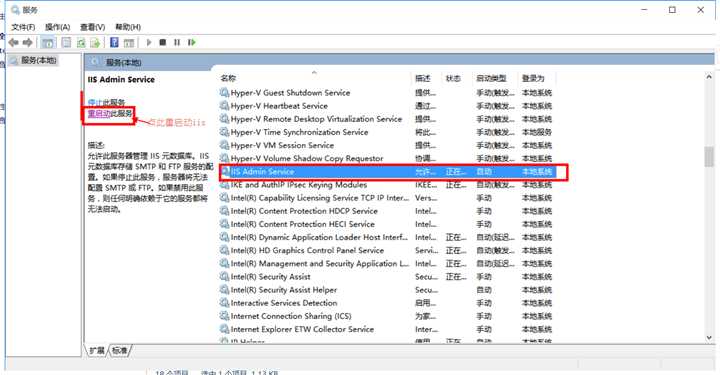The height and width of the screenshot is (375, 720).
Task: Restart the service with the restart toolbar icon
Action: [x=191, y=42]
